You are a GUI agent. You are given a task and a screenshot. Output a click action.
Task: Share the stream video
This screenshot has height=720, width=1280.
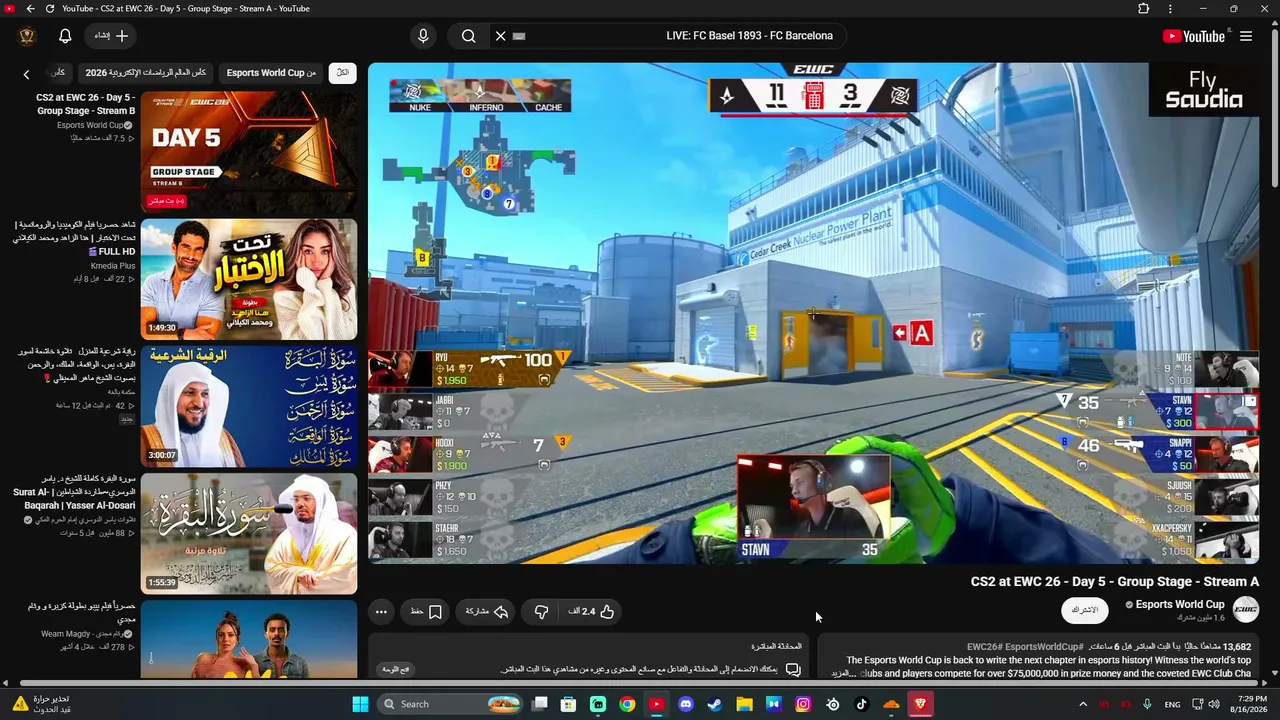pyautogui.click(x=487, y=611)
